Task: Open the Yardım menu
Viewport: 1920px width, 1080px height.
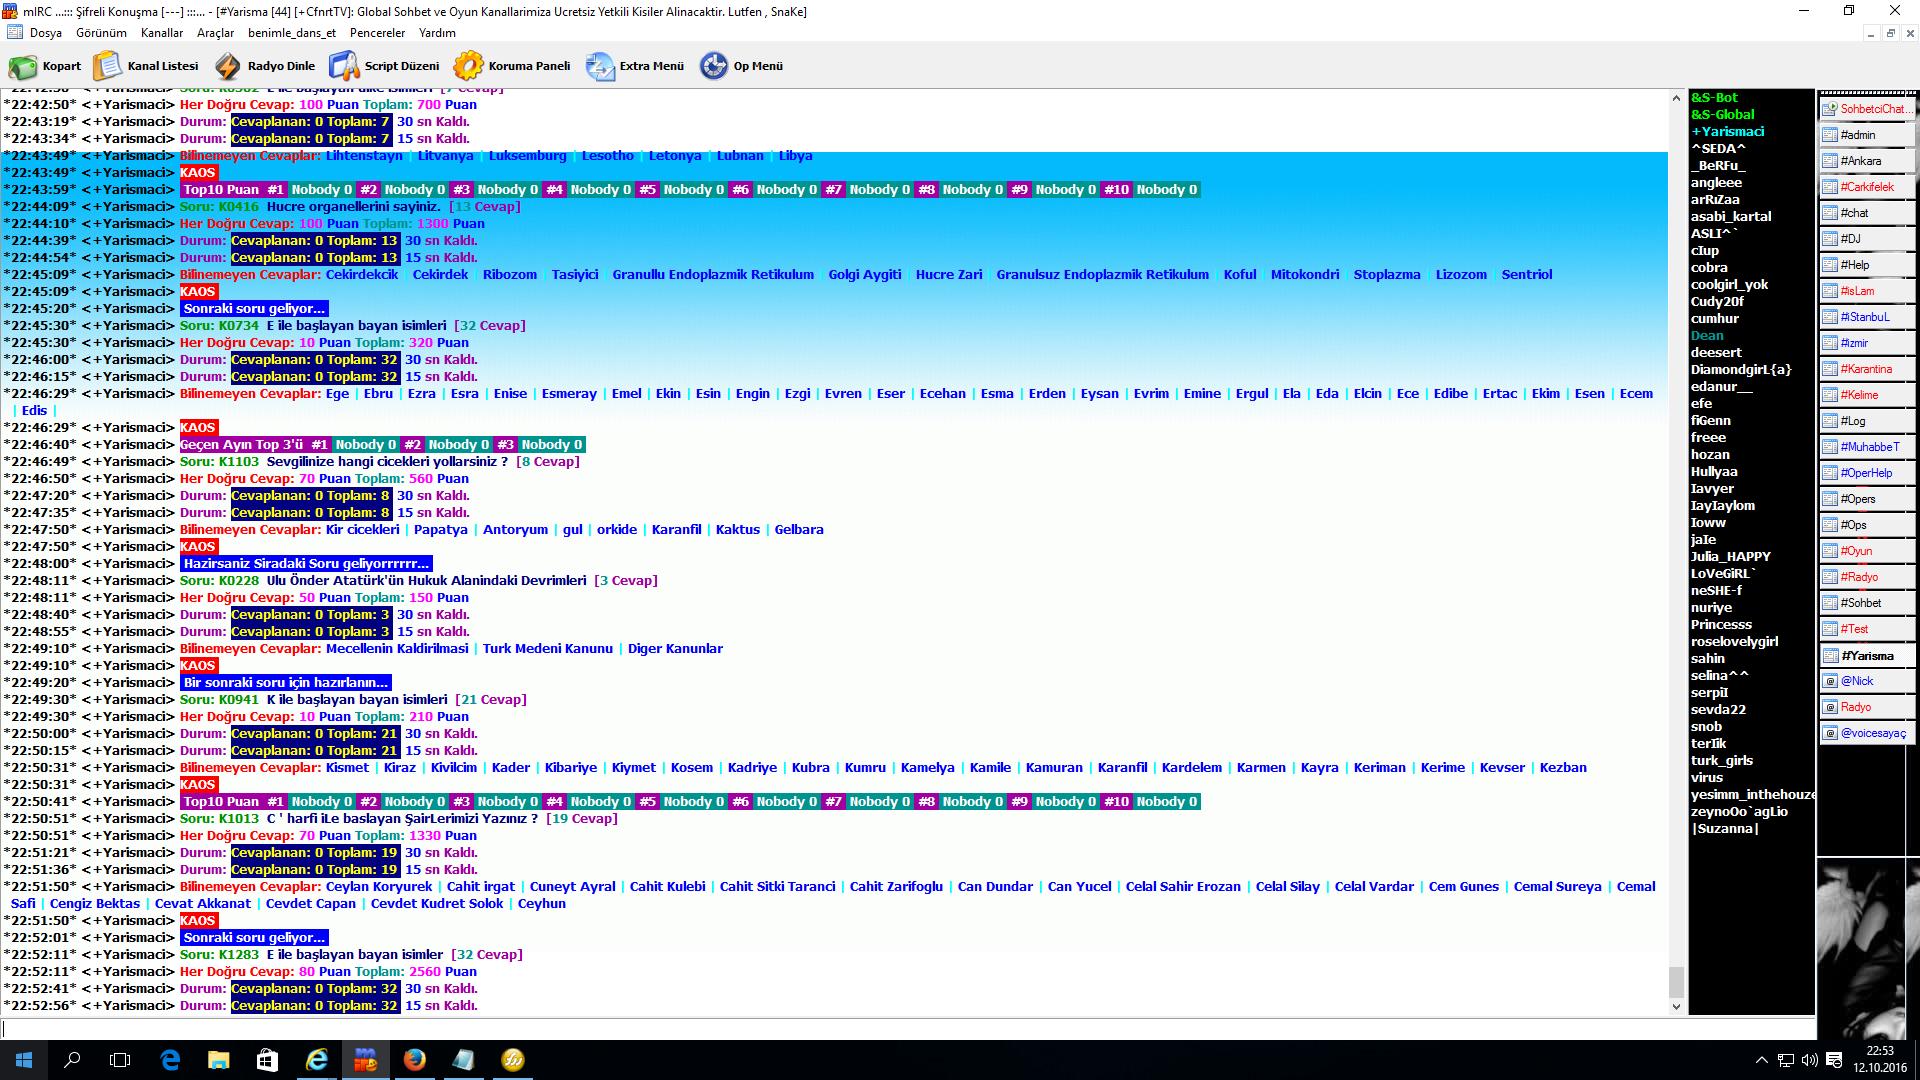Action: click(437, 33)
